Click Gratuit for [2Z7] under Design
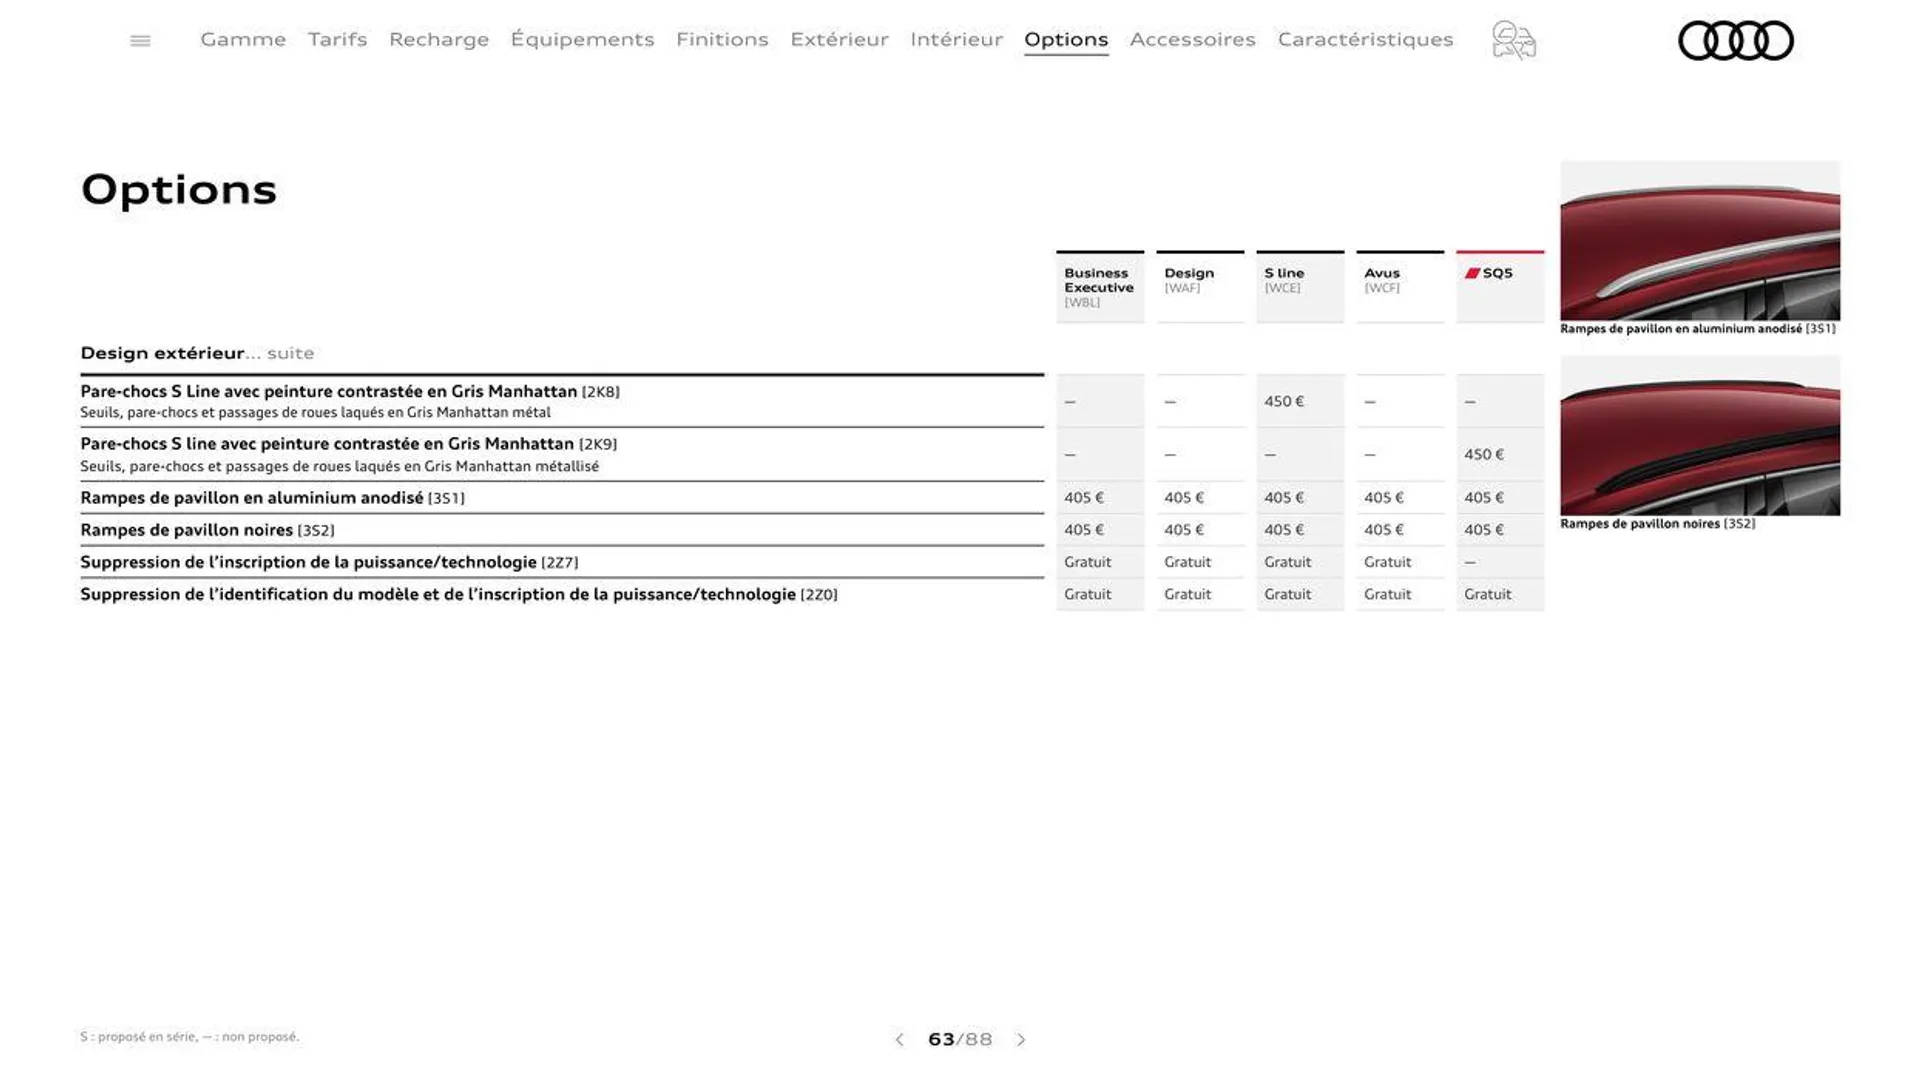Viewport: 1920px width, 1080px height. (1187, 562)
